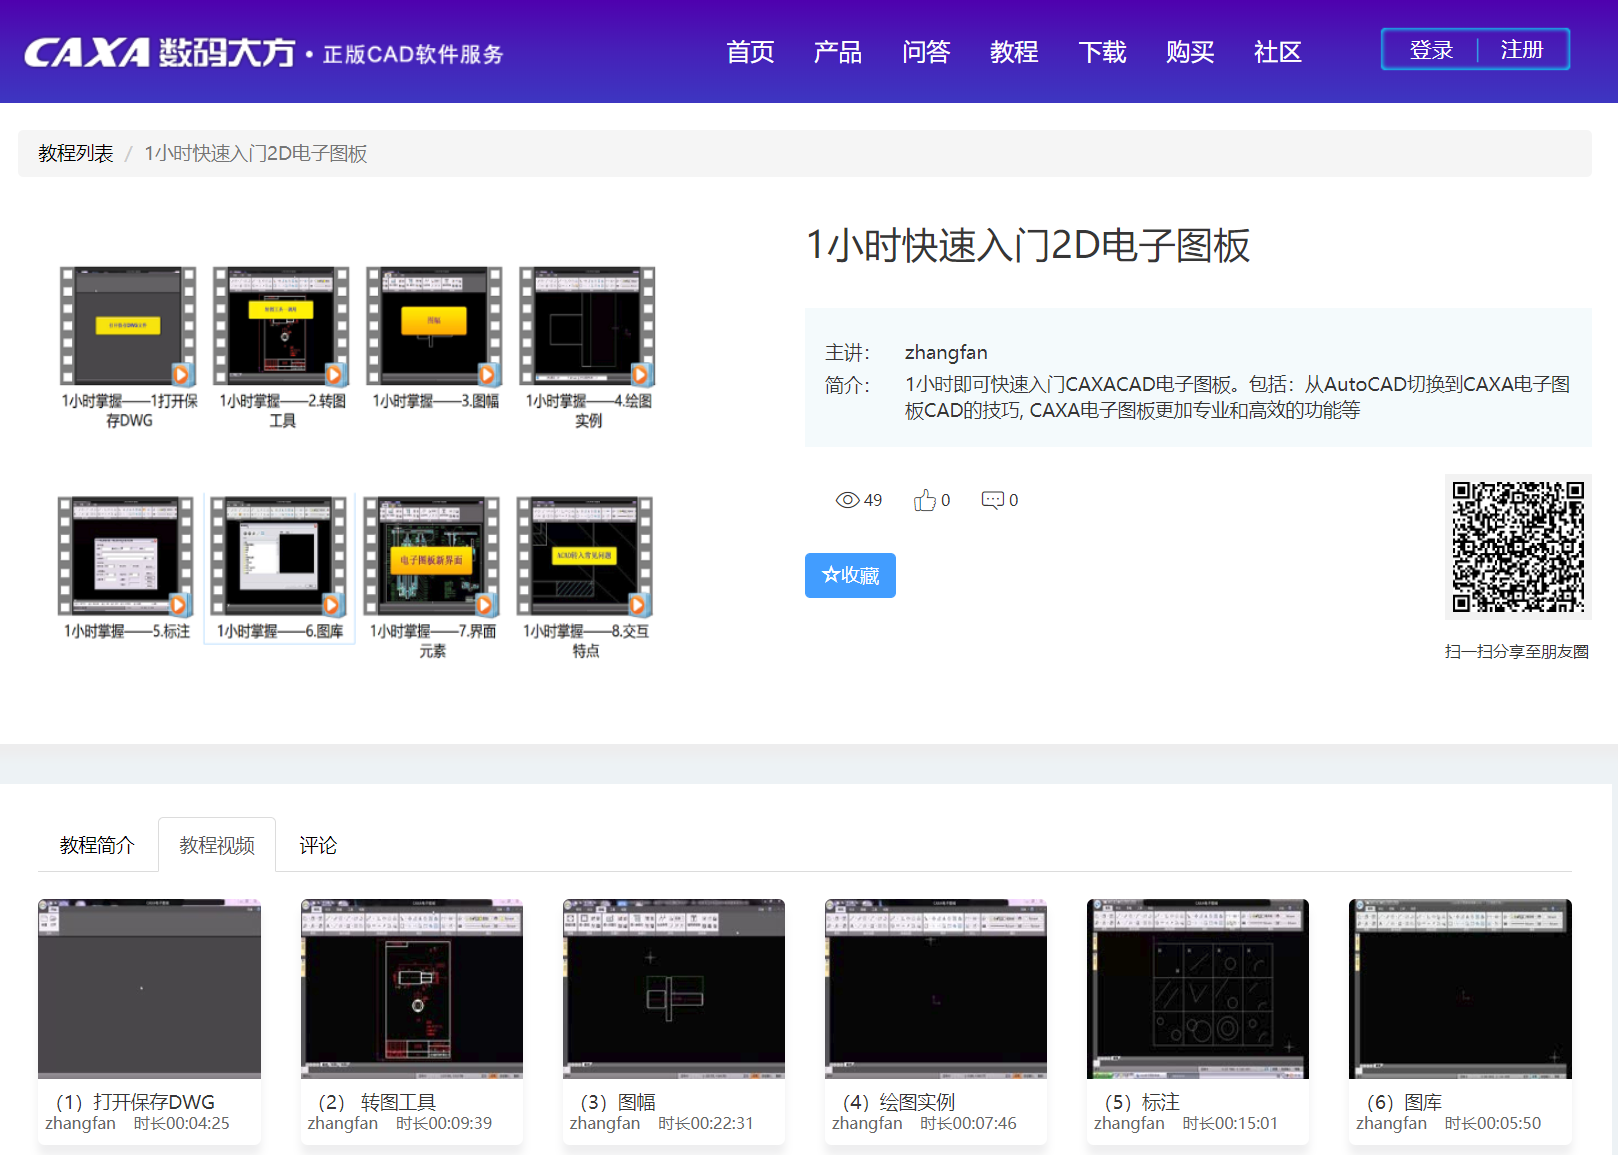This screenshot has width=1618, height=1155.
Task: Open comments via speech bubble icon
Action: (993, 500)
